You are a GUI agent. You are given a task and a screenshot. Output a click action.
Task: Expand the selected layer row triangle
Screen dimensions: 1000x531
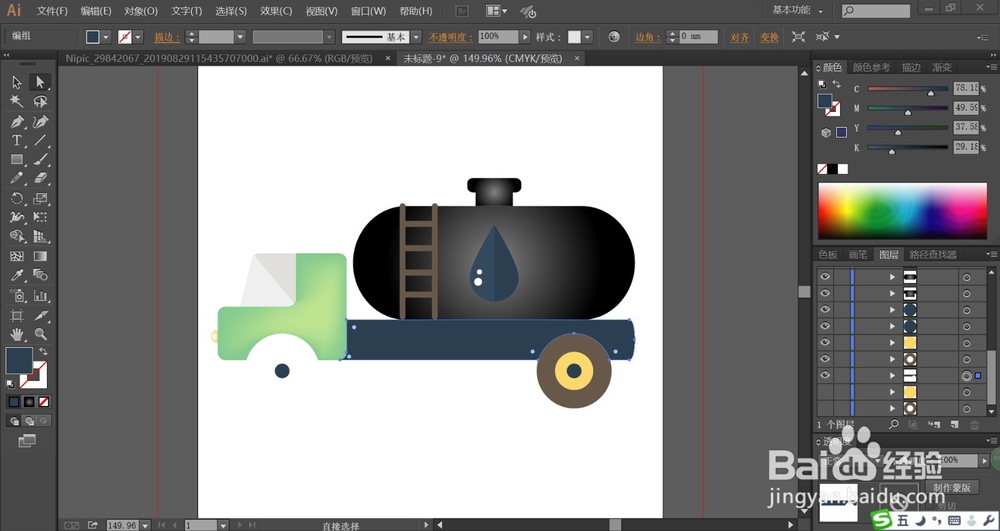pos(892,376)
